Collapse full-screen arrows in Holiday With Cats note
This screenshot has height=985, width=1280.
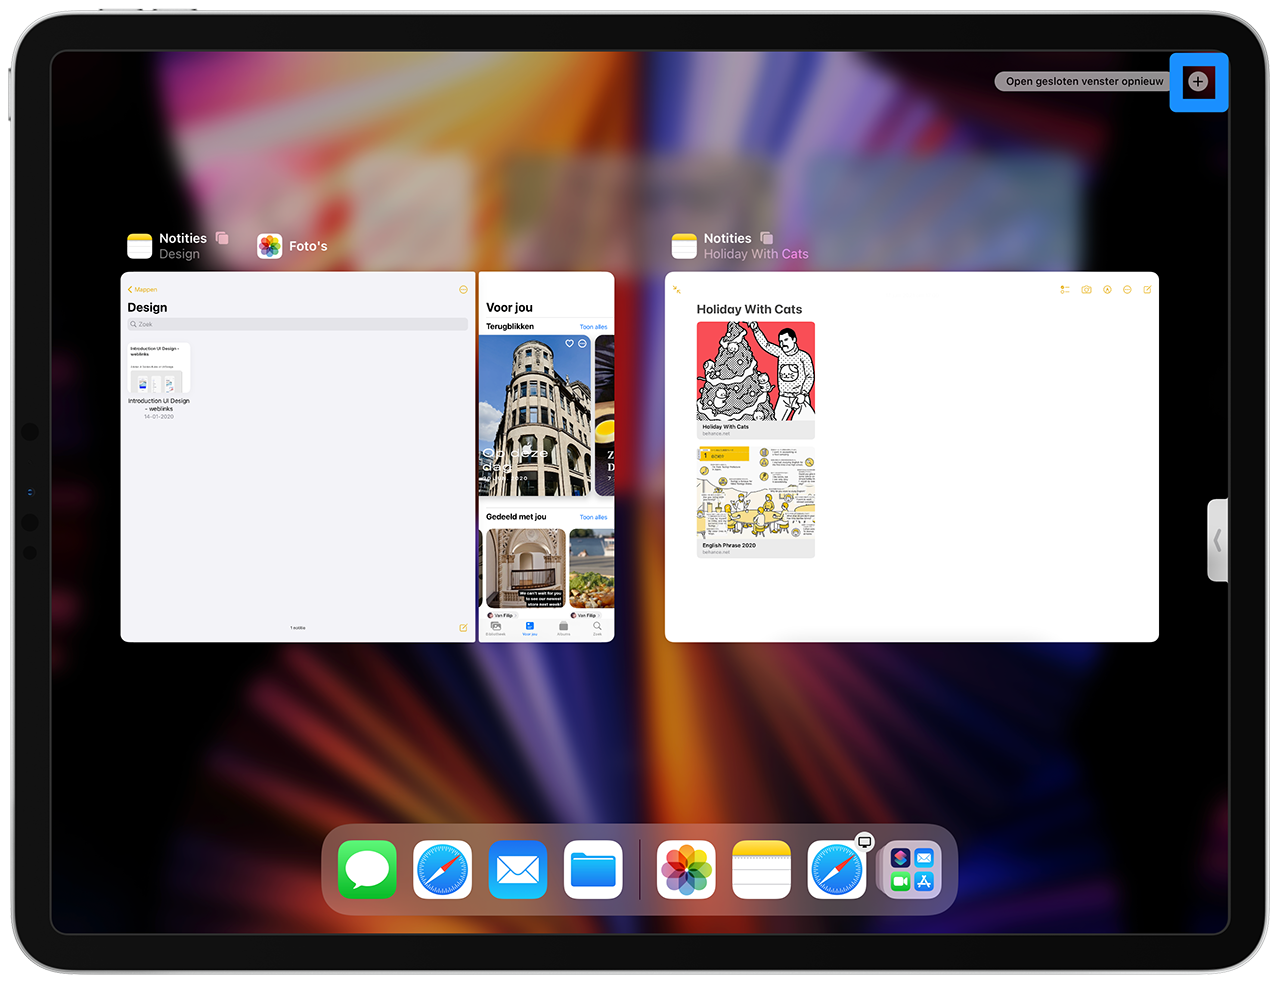677,290
